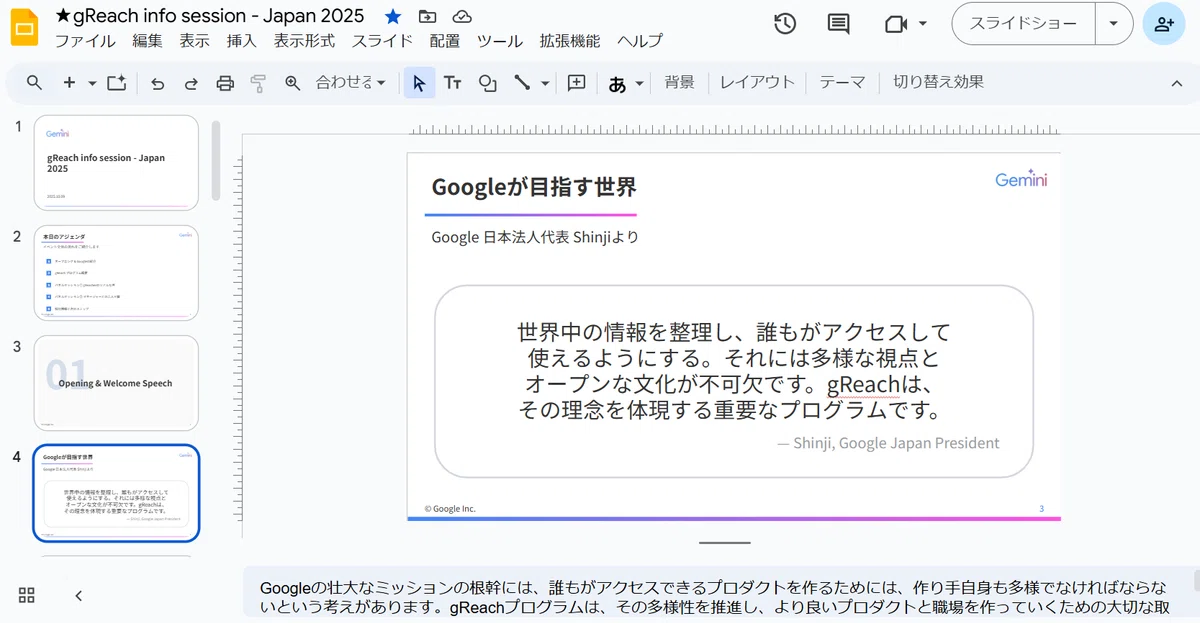Open slideshow options dropdown arrow

pos(1114,24)
